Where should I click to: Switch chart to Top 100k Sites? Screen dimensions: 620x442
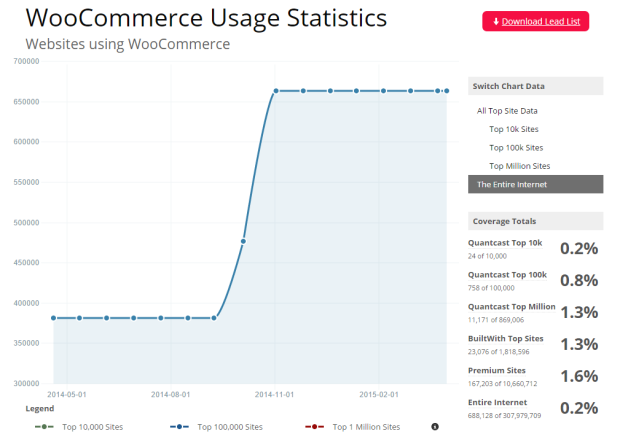click(516, 147)
